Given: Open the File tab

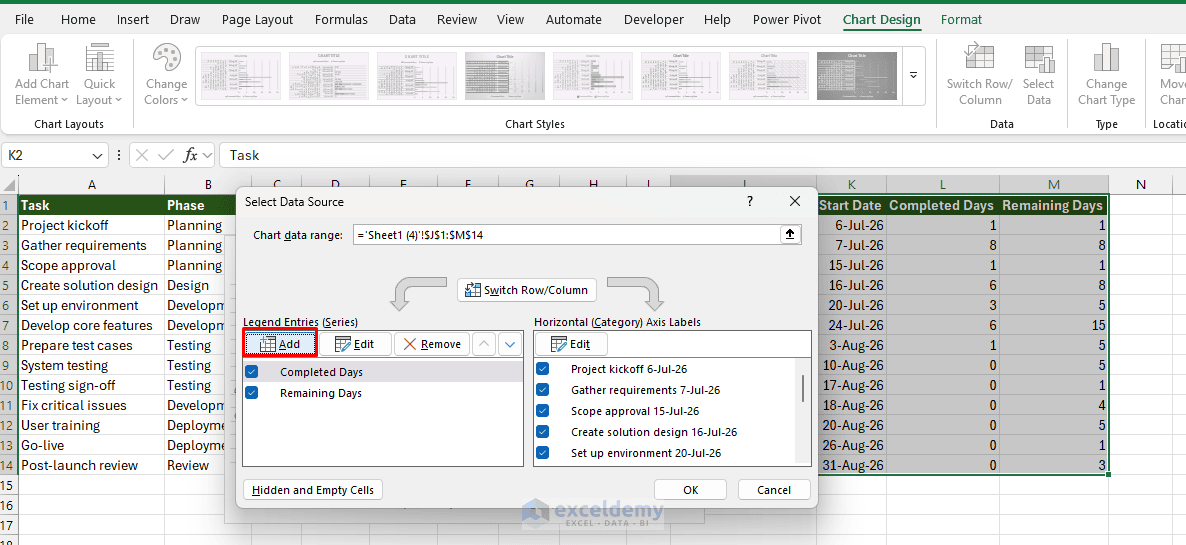Looking at the screenshot, I should click(24, 20).
